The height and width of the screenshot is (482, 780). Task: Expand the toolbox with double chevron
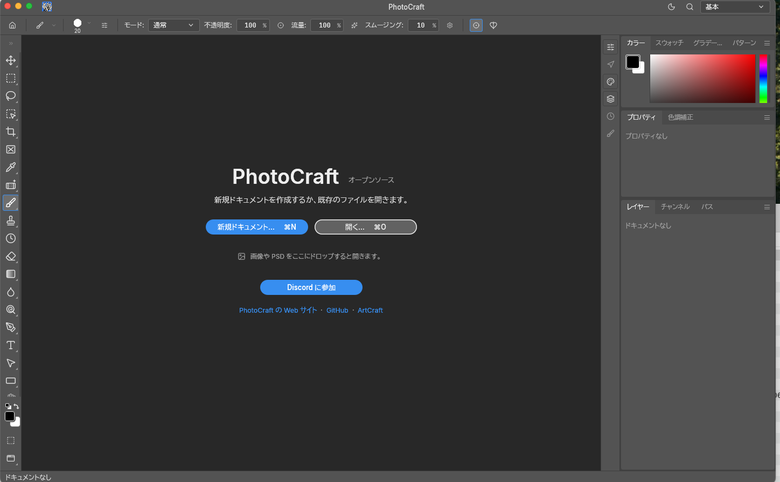click(x=10, y=44)
